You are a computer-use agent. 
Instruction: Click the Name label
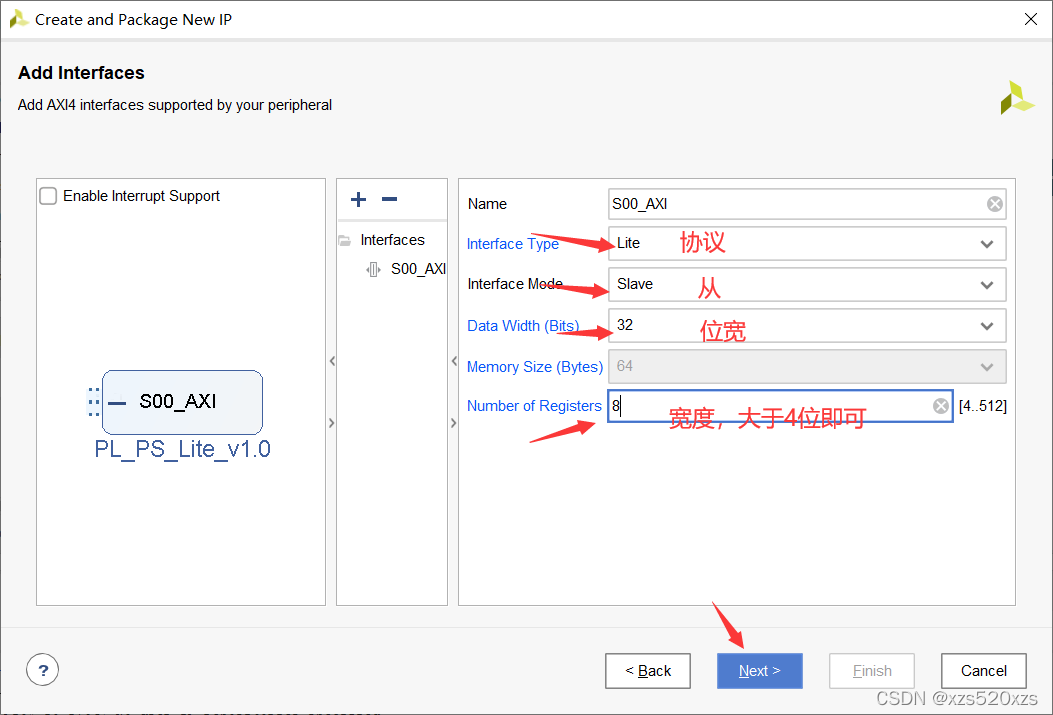point(488,204)
